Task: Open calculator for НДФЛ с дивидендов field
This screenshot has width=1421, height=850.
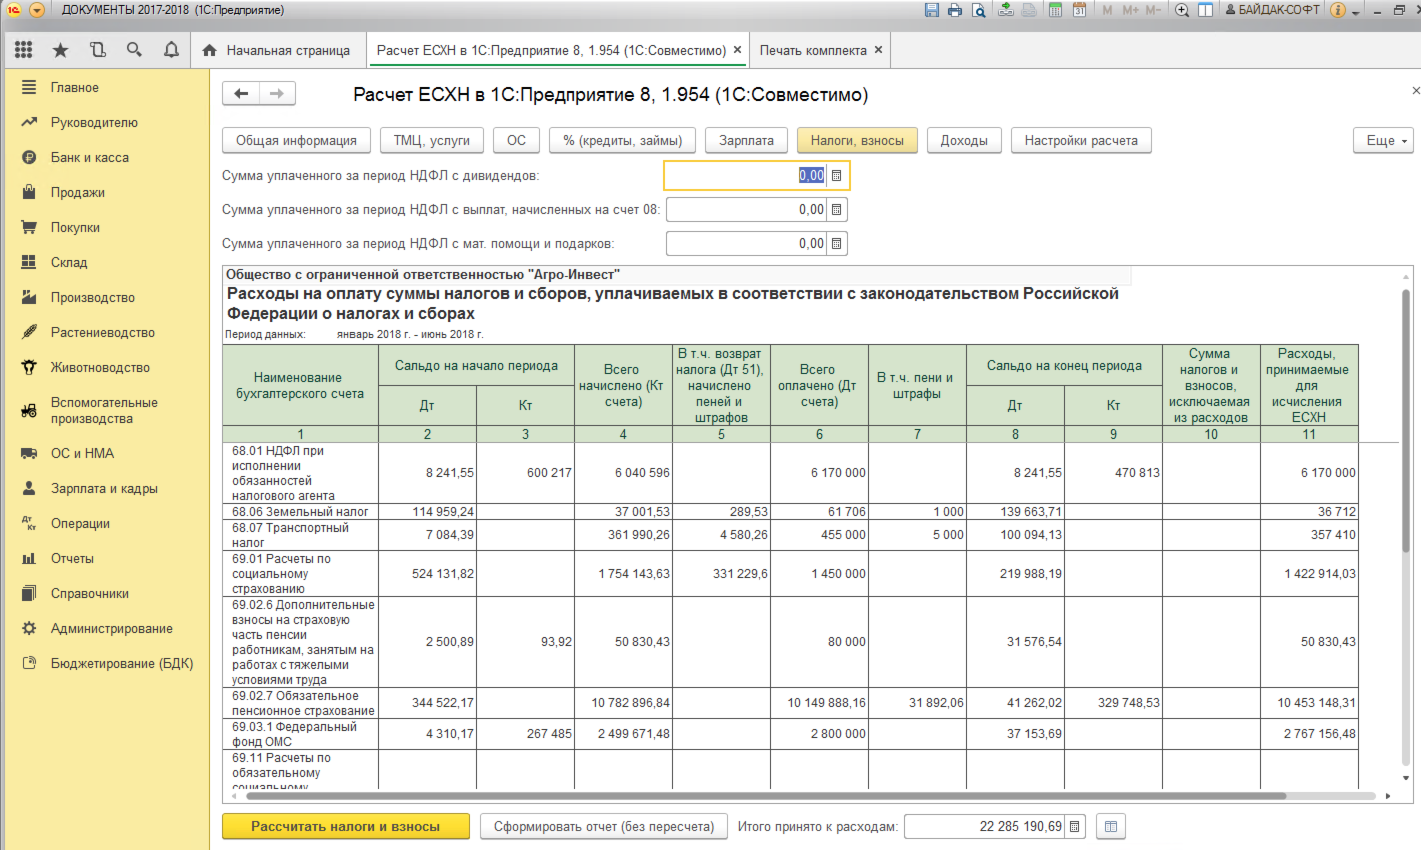Action: coord(837,176)
